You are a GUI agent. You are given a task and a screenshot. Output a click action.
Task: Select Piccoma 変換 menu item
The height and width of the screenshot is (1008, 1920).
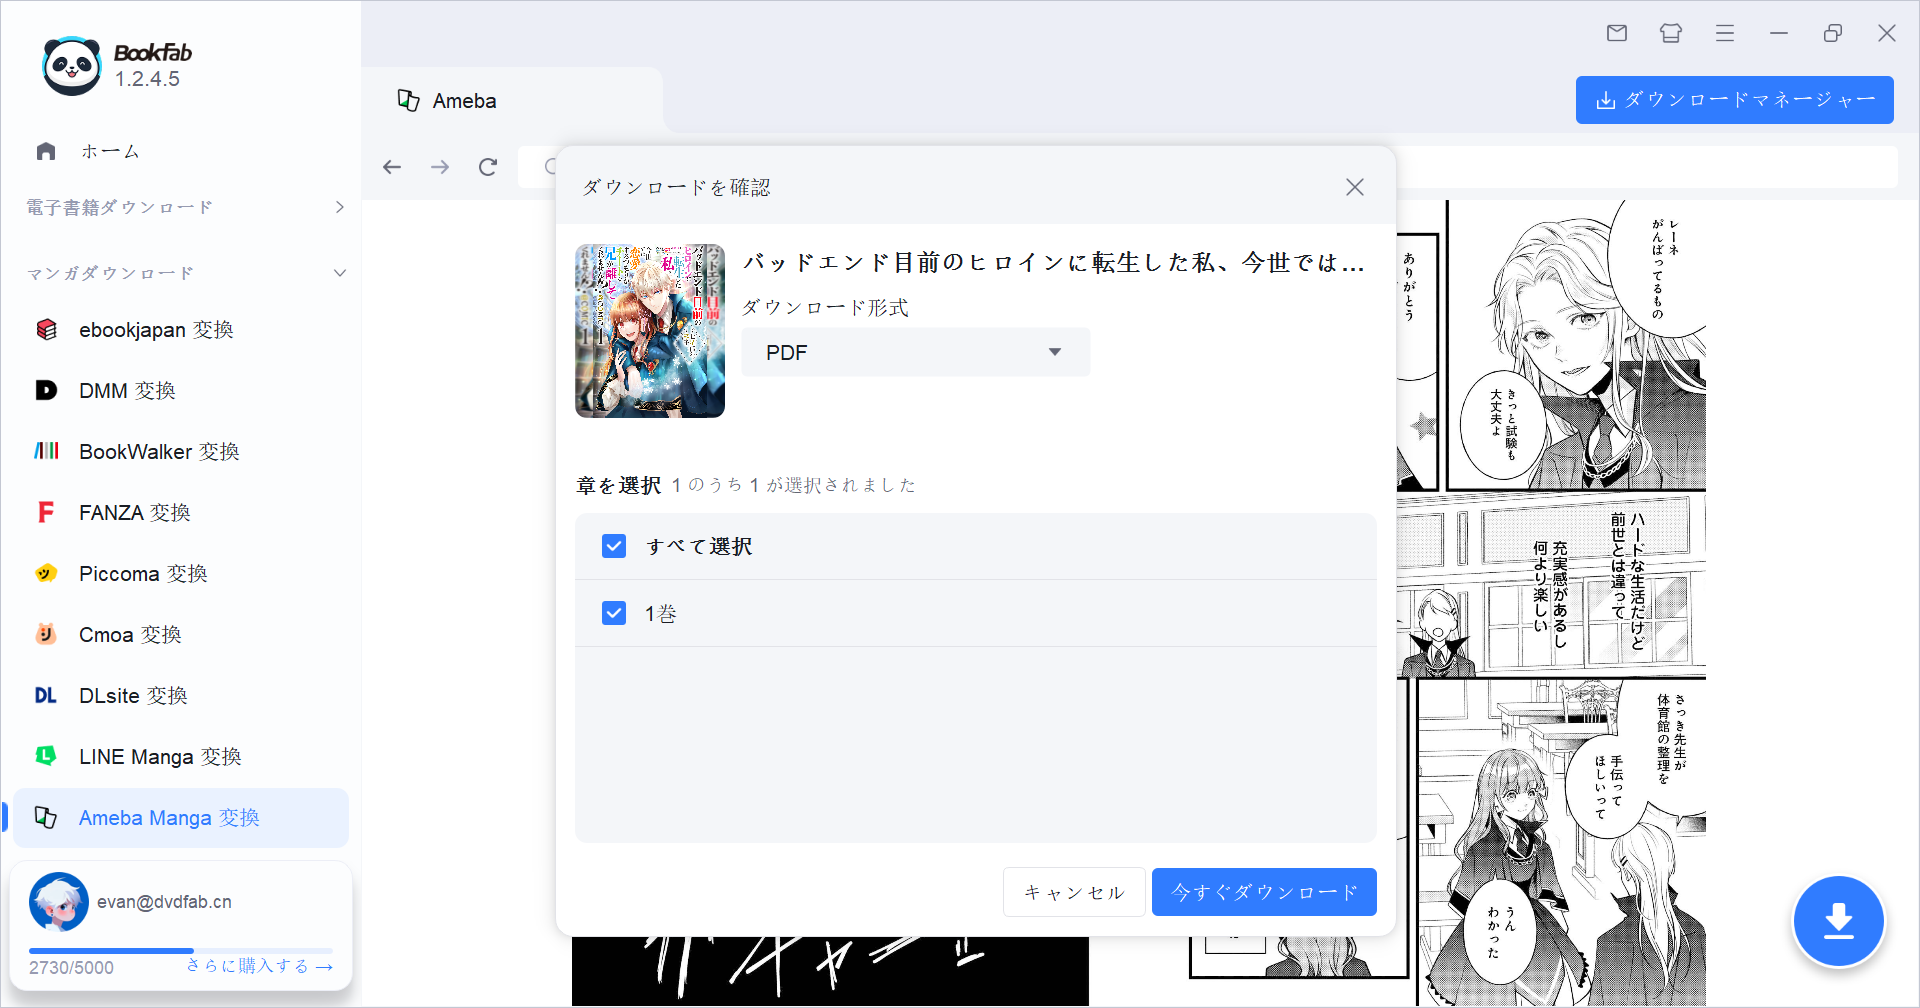(x=181, y=573)
